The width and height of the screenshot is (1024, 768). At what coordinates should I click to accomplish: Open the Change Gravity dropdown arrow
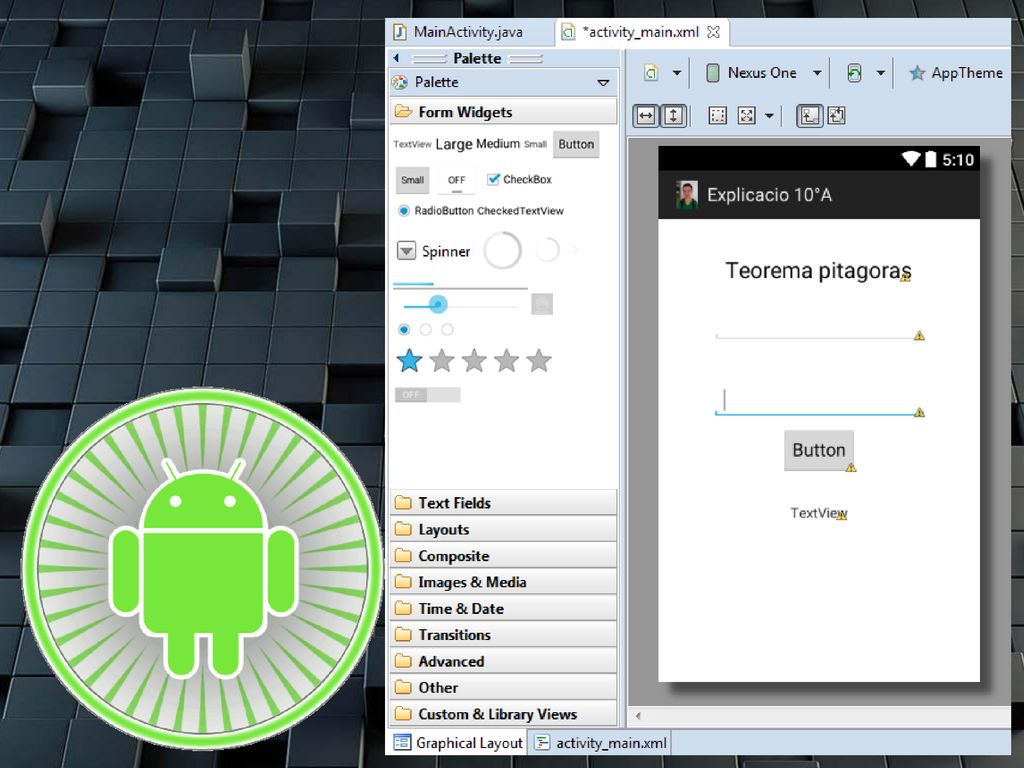(x=769, y=116)
